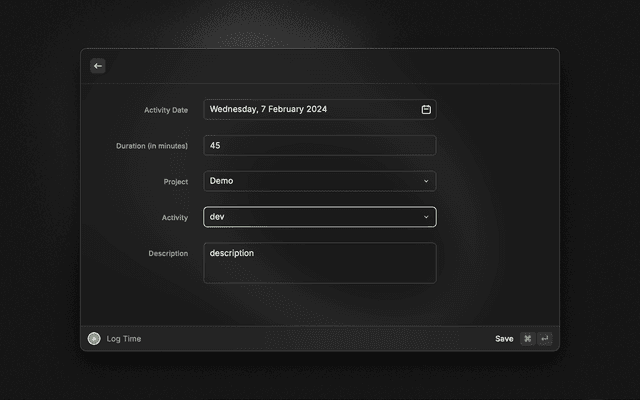The width and height of the screenshot is (640, 400).
Task: Click the Enter key shortcut icon
Action: 544,339
